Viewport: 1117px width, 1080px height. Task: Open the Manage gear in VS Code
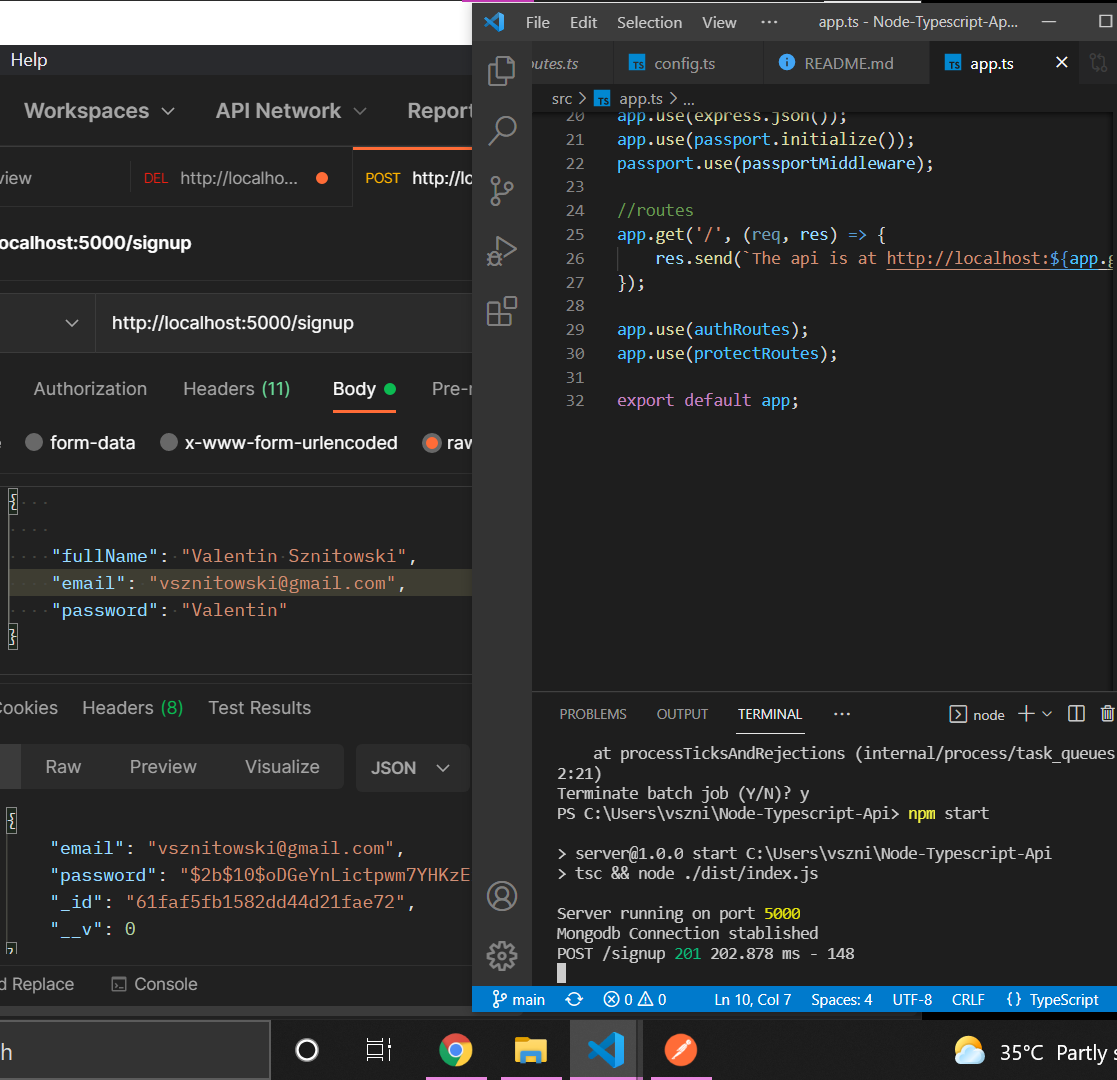tap(501, 955)
